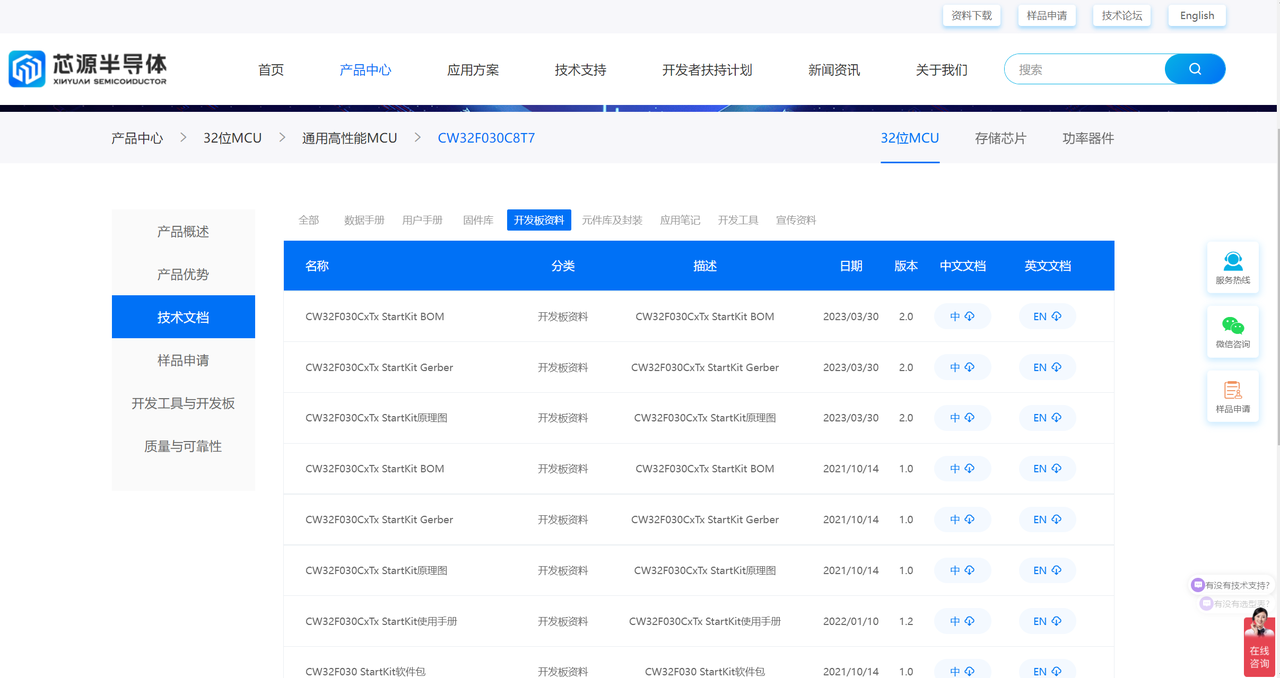The image size is (1280, 678).
Task: Select the 功率器件 category tab
Action: pyautogui.click(x=1088, y=138)
